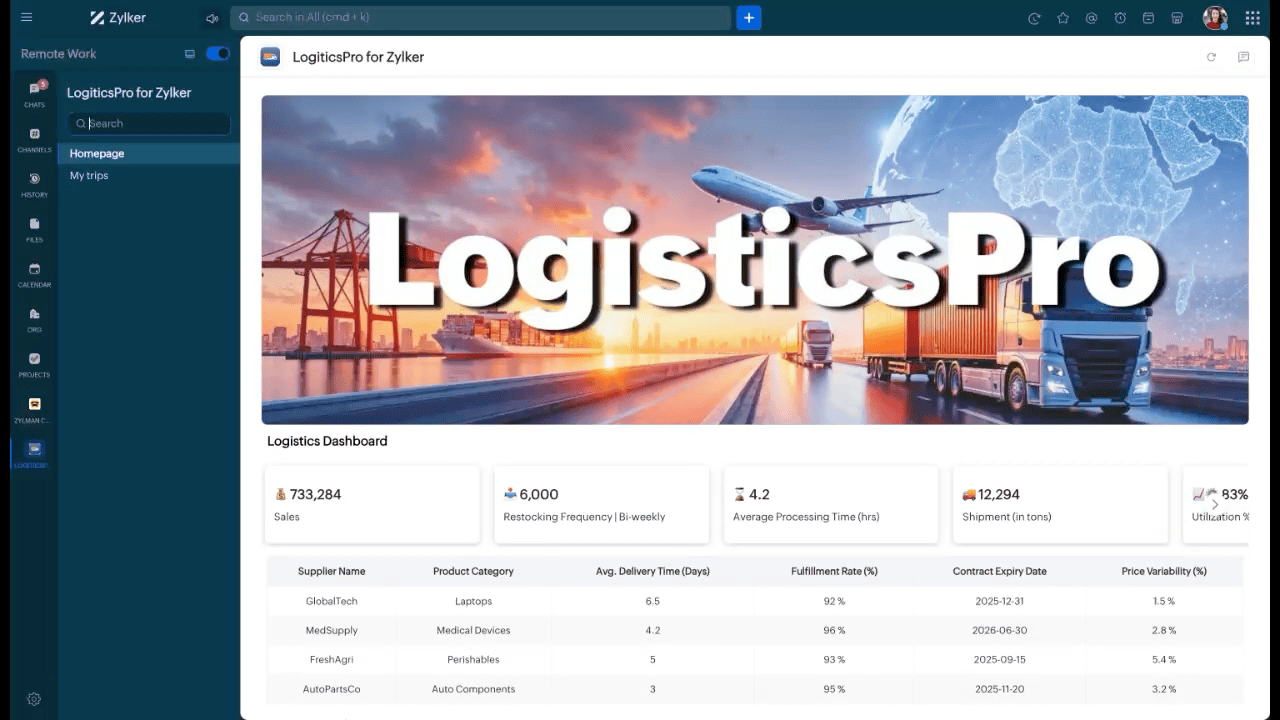Toggle the Remote Work switch

tap(218, 54)
